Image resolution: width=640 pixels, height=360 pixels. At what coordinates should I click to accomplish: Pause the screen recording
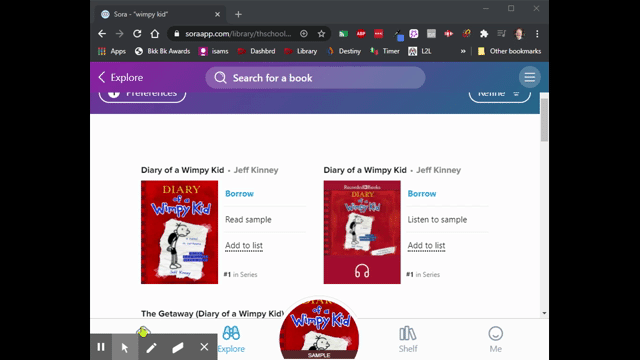click(x=101, y=347)
